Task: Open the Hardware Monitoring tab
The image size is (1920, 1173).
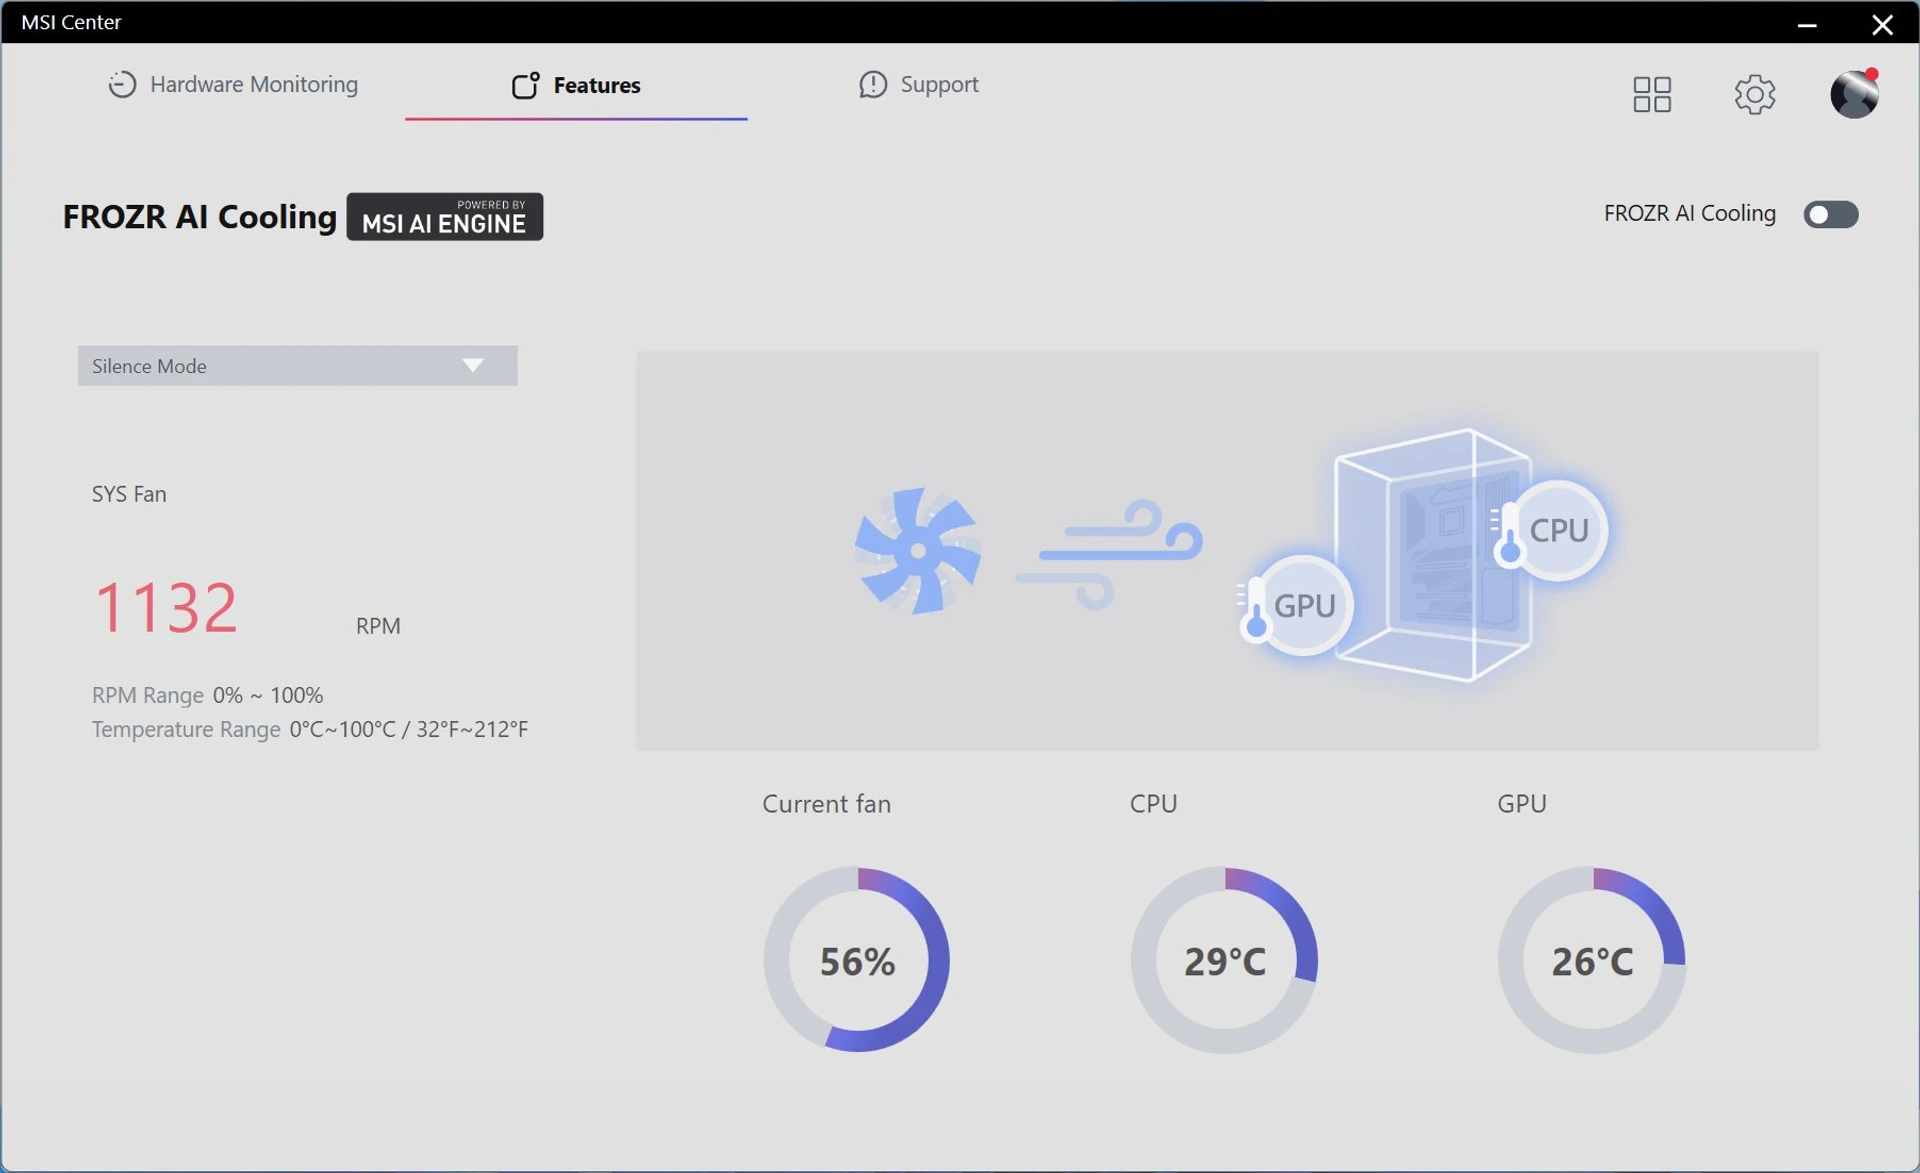Action: point(232,84)
